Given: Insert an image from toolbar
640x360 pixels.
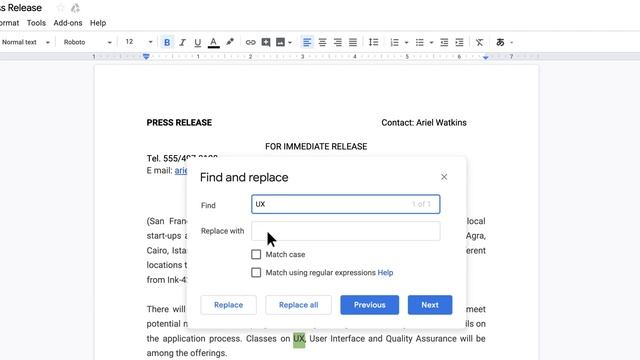Looking at the screenshot, I should click(x=280, y=42).
